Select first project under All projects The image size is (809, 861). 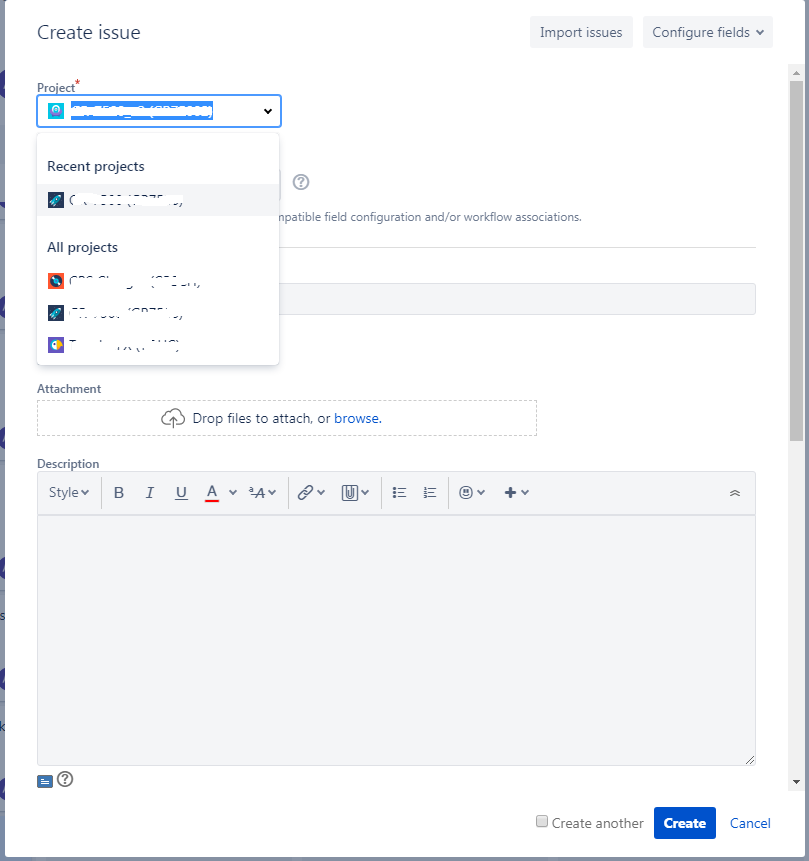pos(158,281)
